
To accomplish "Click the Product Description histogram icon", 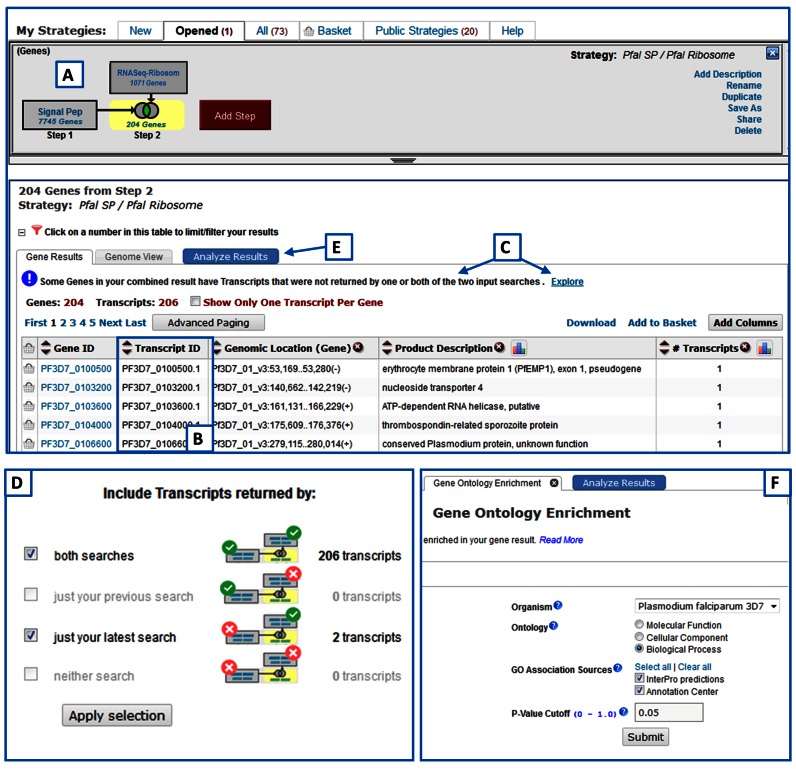I will [x=518, y=348].
